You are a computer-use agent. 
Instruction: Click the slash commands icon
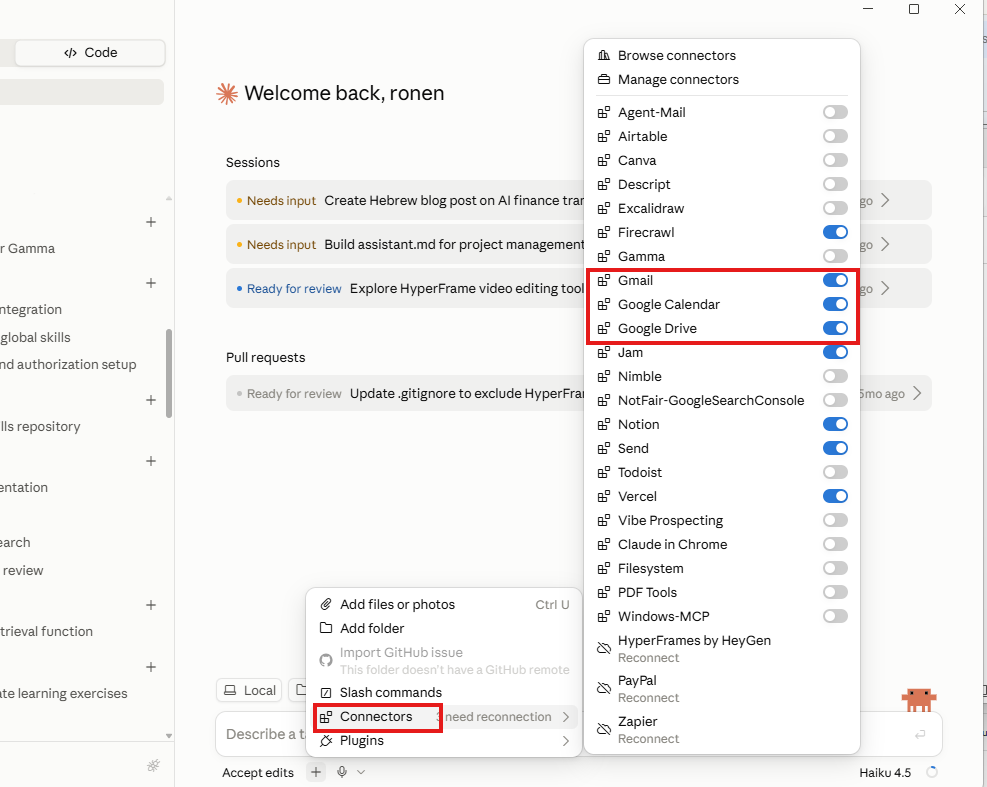click(x=325, y=693)
